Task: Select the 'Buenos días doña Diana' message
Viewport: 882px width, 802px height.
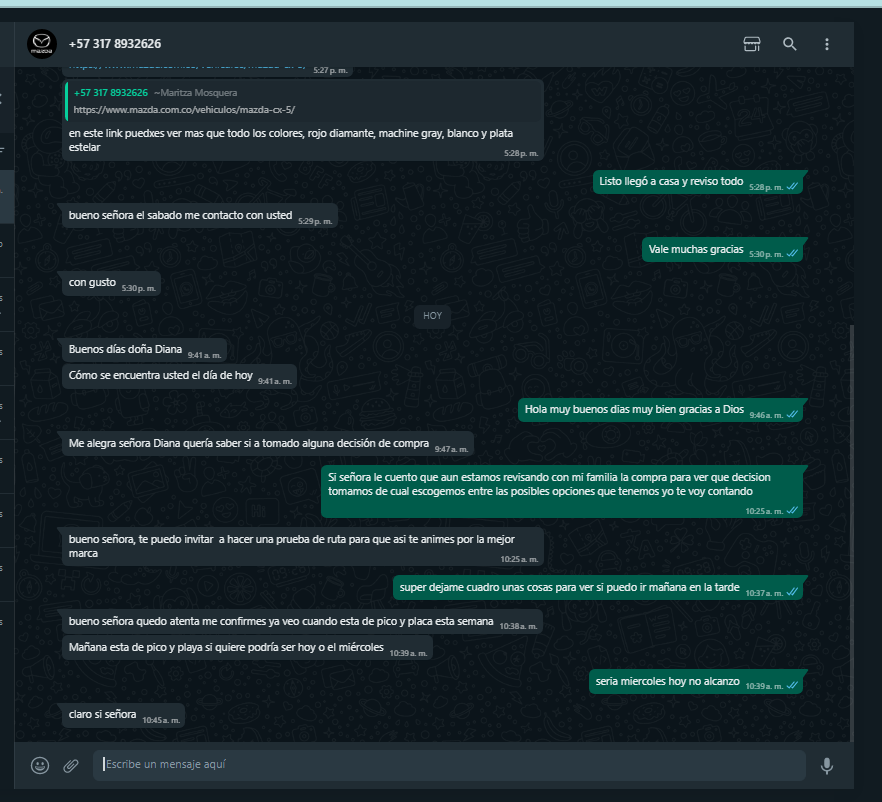Action: pyautogui.click(x=145, y=350)
